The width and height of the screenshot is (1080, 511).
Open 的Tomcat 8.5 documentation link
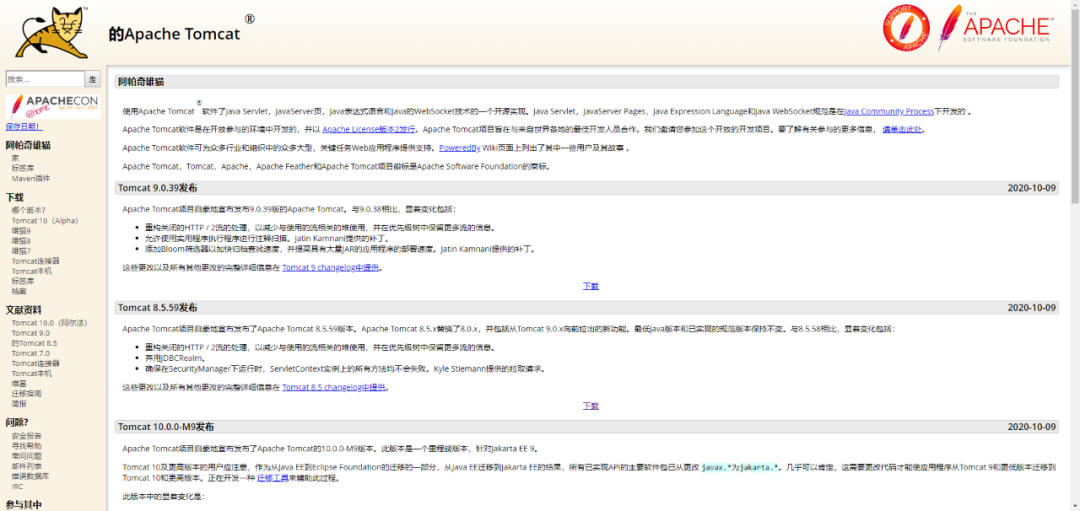pos(34,343)
